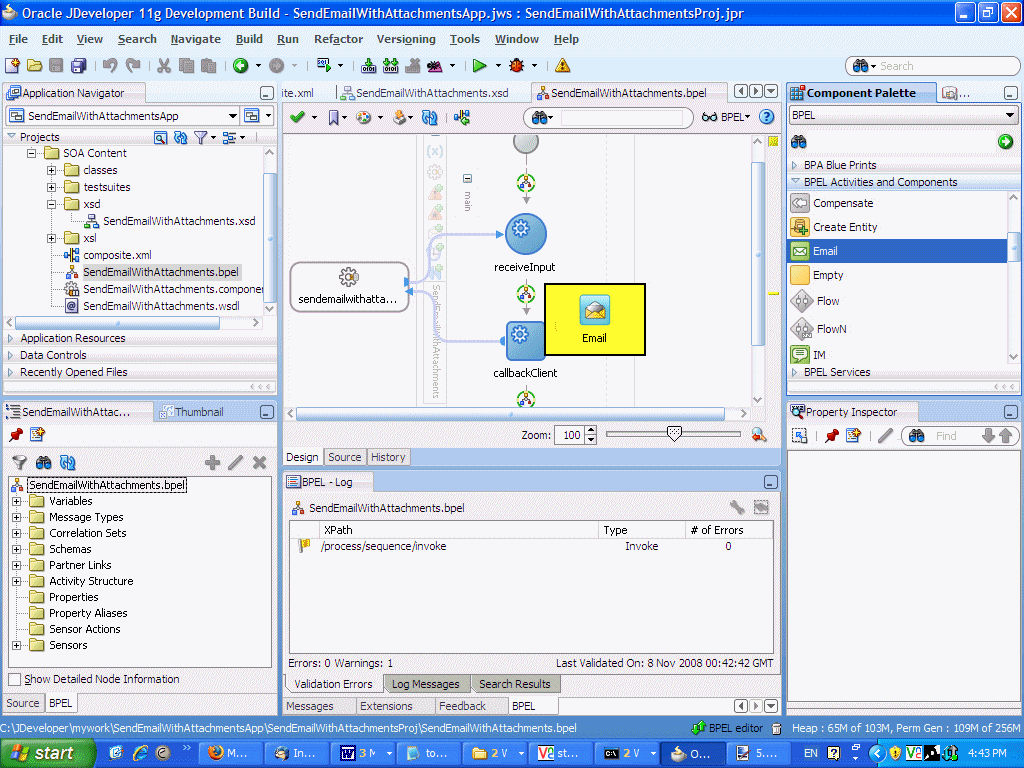The width and height of the screenshot is (1024, 768).
Task: Click the zoom value input field
Action: (x=569, y=435)
